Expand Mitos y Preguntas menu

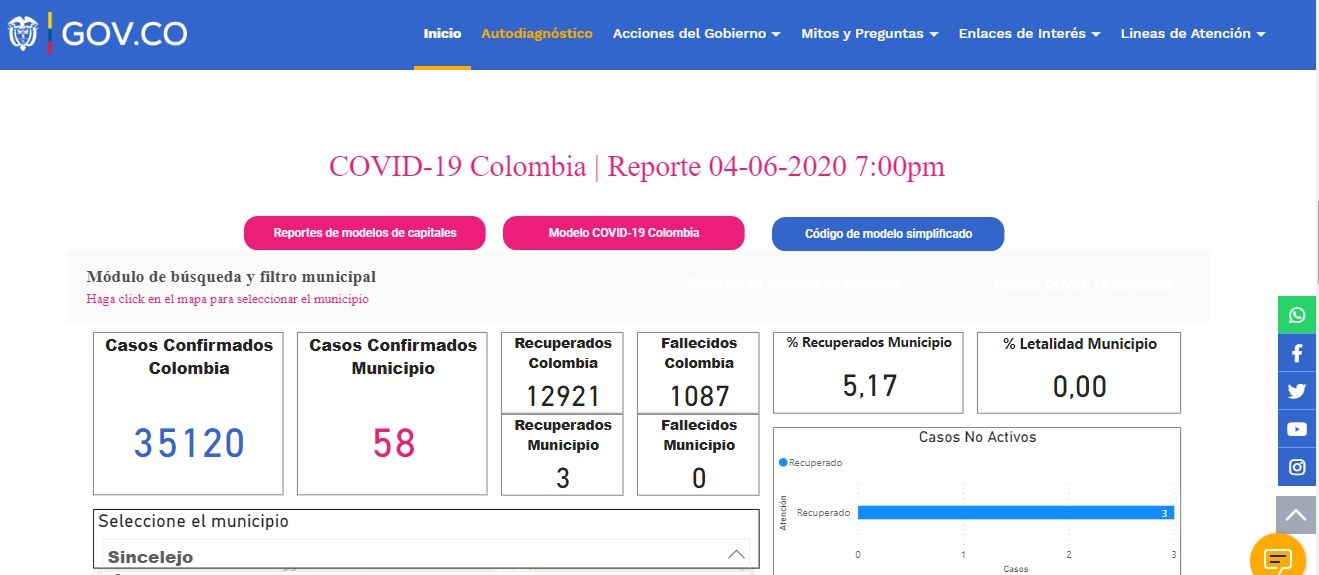coord(869,33)
